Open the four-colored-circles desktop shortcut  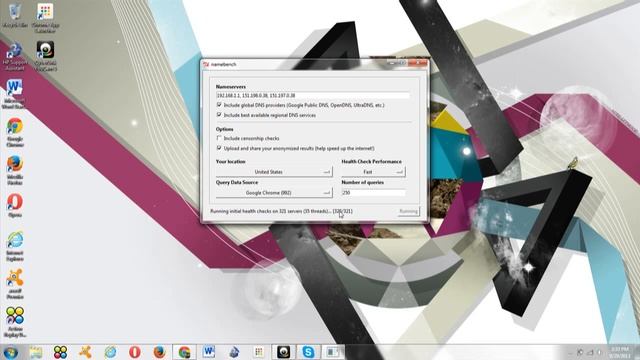click(x=15, y=322)
